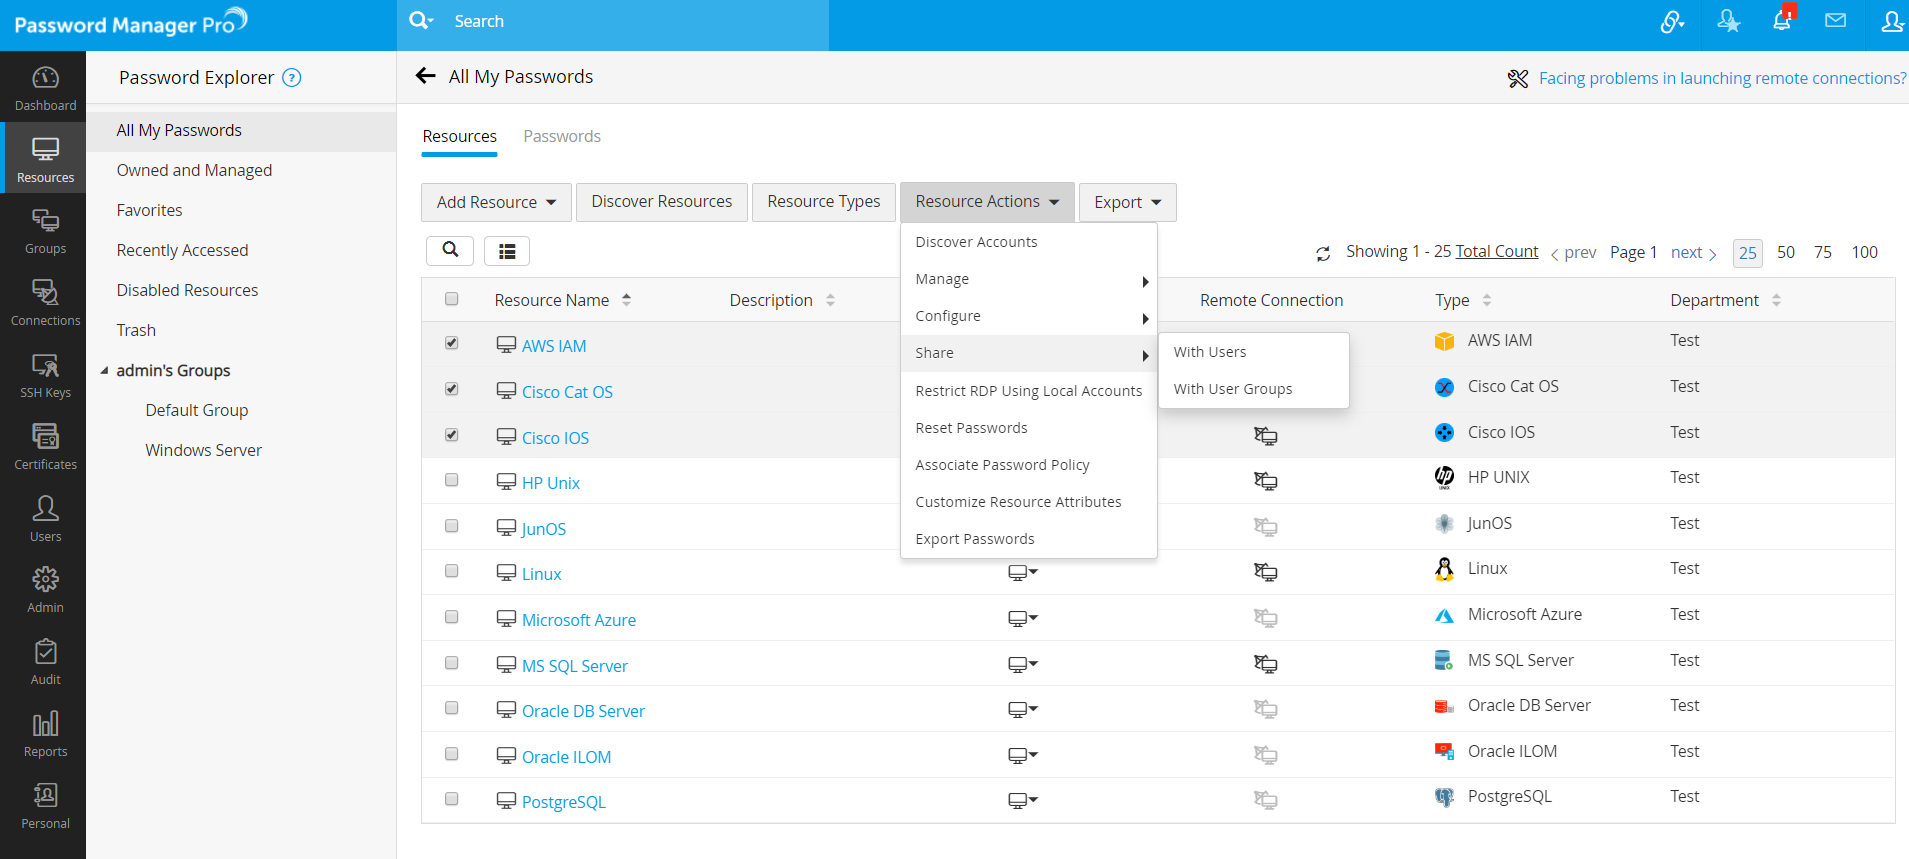Expand the Export dropdown button
1909x859 pixels.
click(1127, 202)
